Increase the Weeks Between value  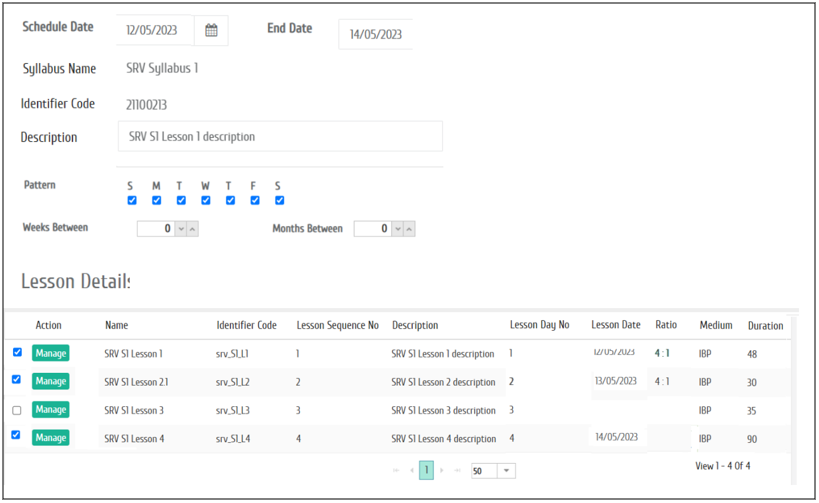pos(192,229)
